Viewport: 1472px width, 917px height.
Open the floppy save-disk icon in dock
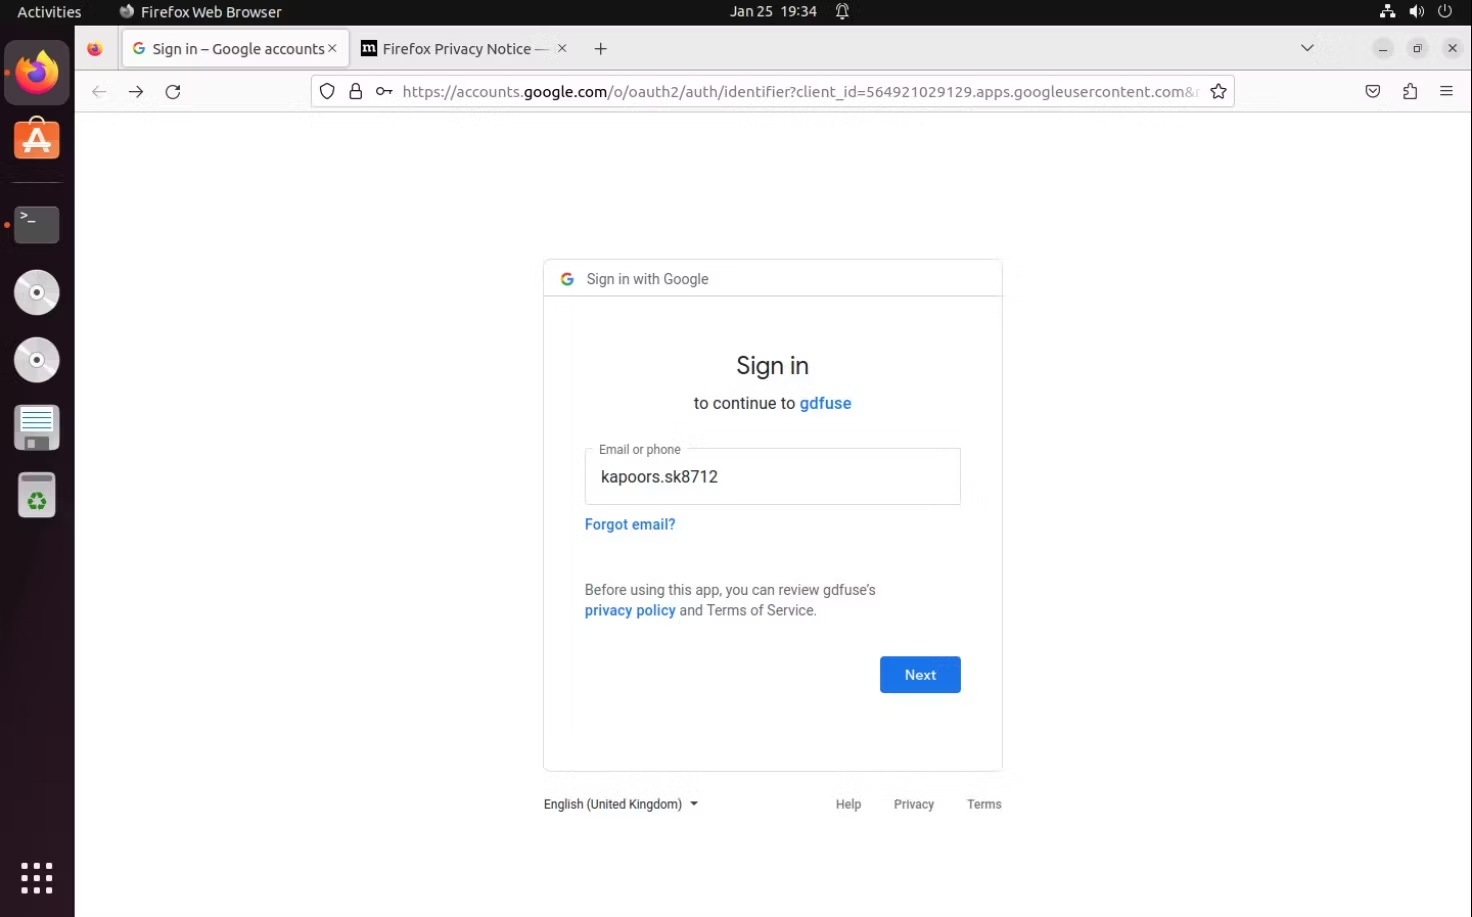[37, 428]
